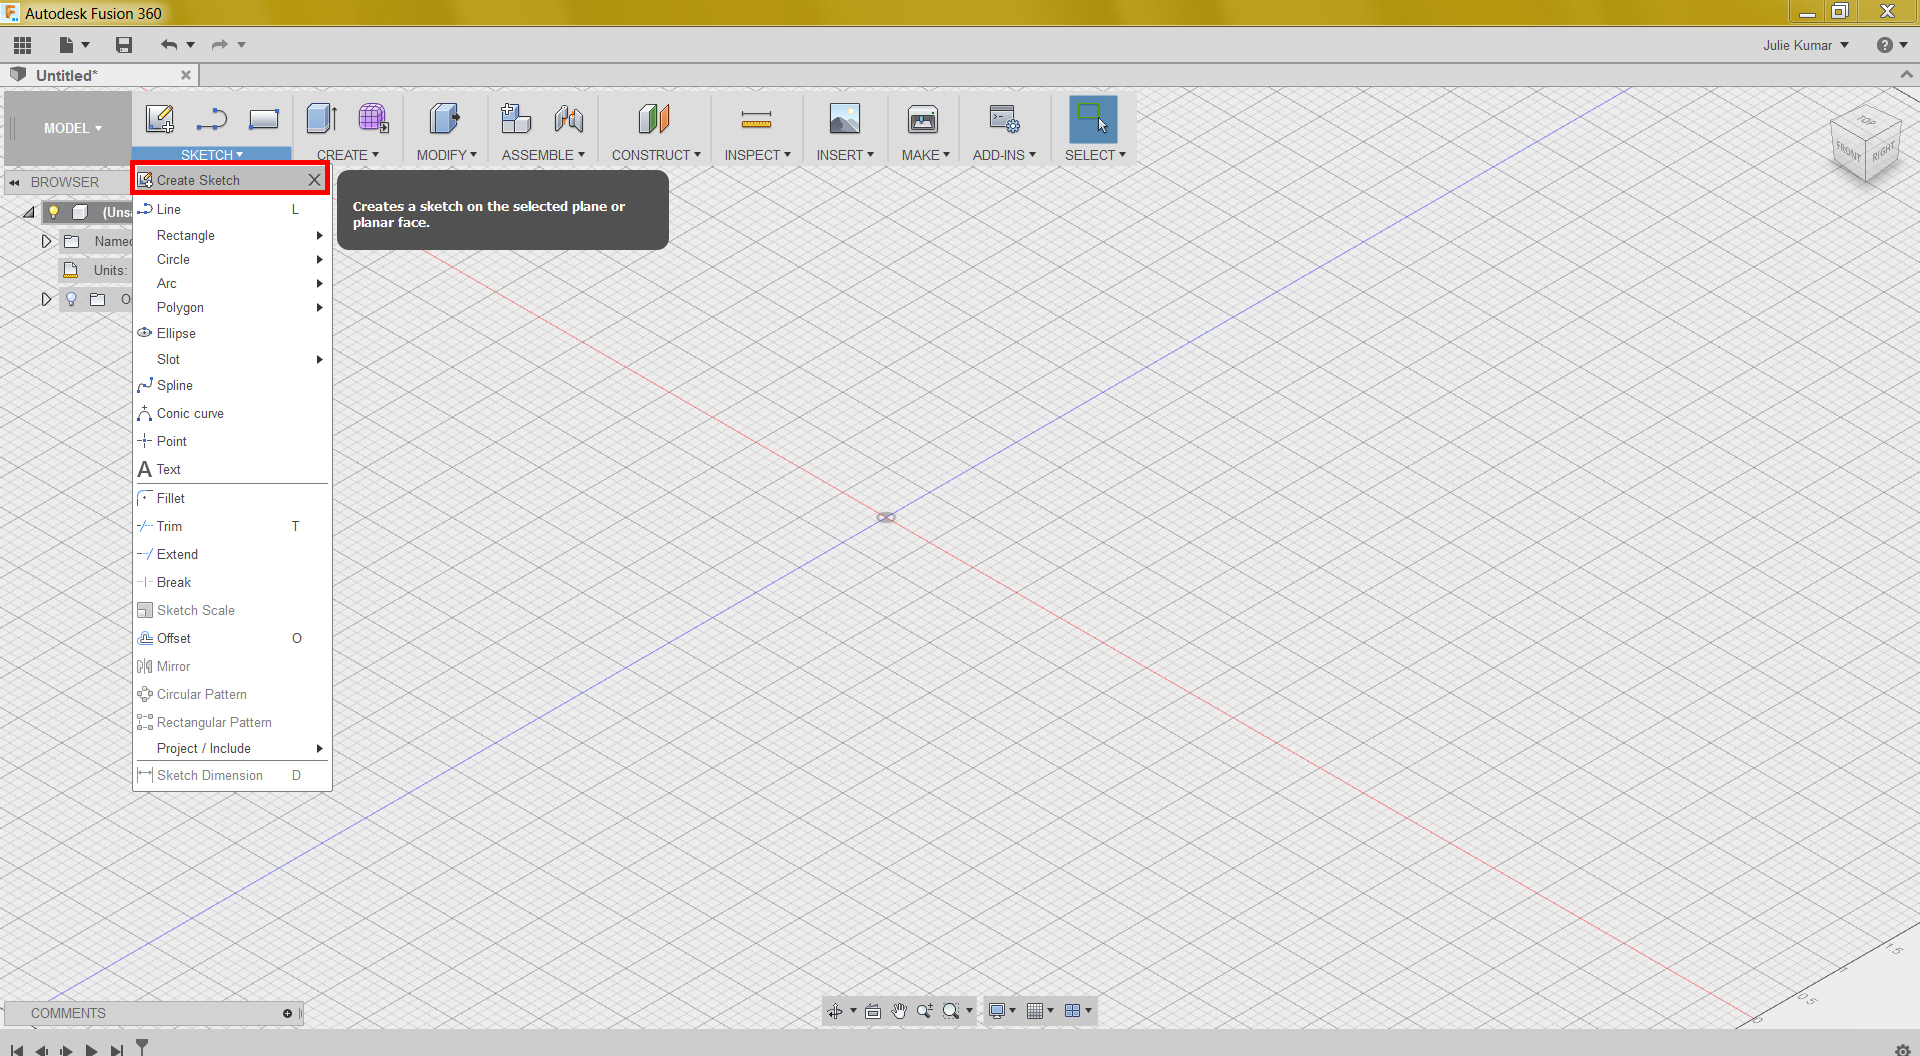The width and height of the screenshot is (1920, 1056).
Task: Open the CREATE dropdown menu
Action: coord(348,155)
